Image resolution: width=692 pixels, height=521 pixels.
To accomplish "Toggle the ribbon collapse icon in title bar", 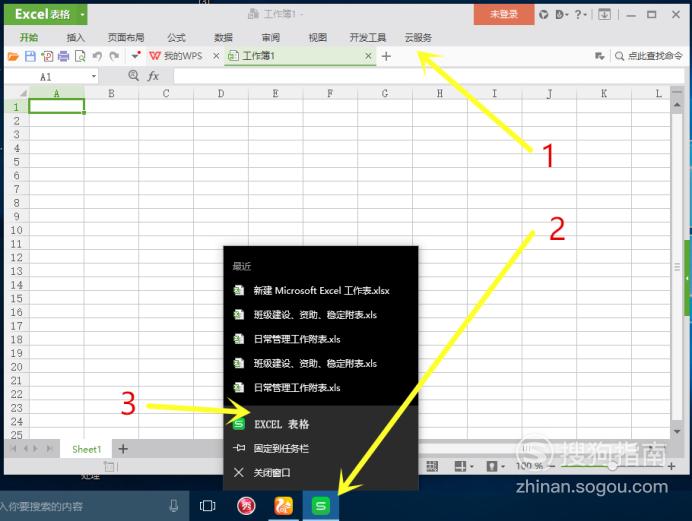I will tap(605, 15).
